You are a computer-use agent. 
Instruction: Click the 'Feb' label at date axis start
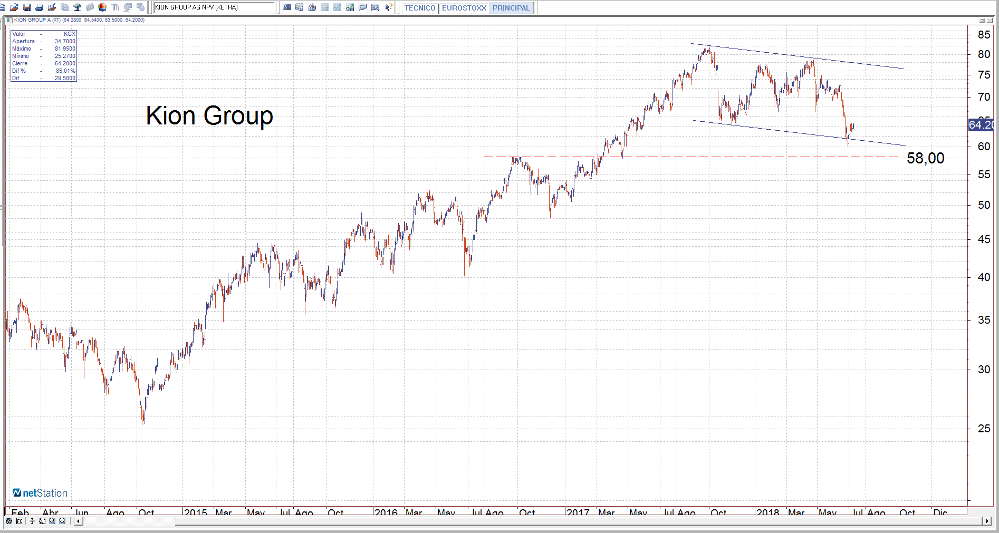[x=20, y=512]
